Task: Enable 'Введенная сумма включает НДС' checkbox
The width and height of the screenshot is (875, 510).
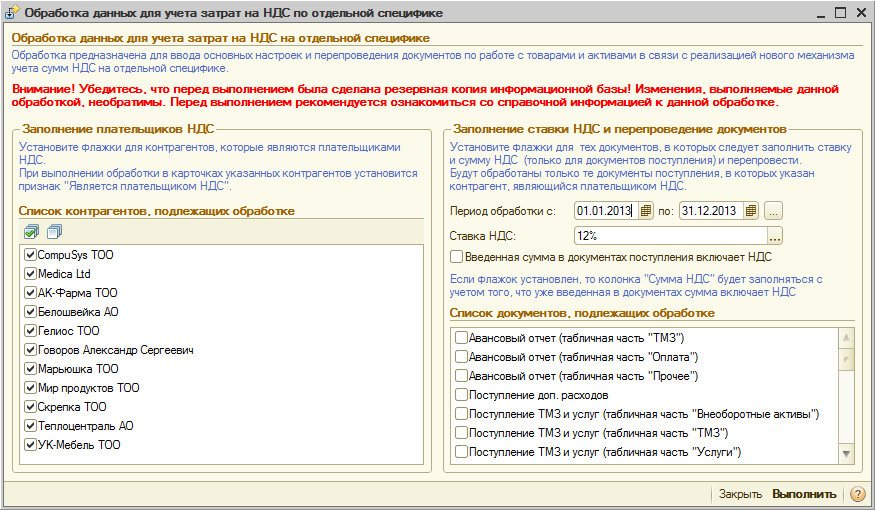Action: (x=456, y=257)
